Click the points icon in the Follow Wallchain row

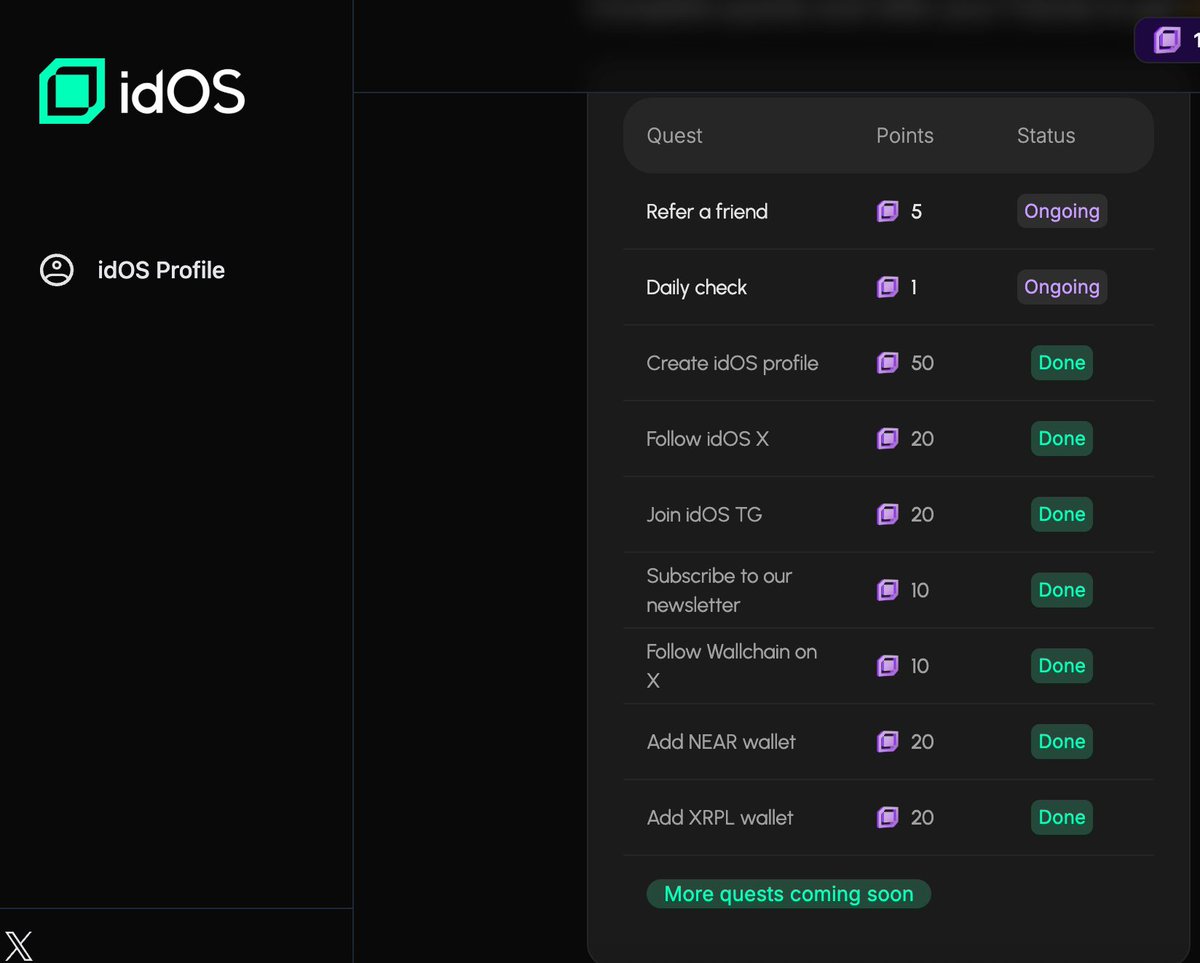[888, 666]
